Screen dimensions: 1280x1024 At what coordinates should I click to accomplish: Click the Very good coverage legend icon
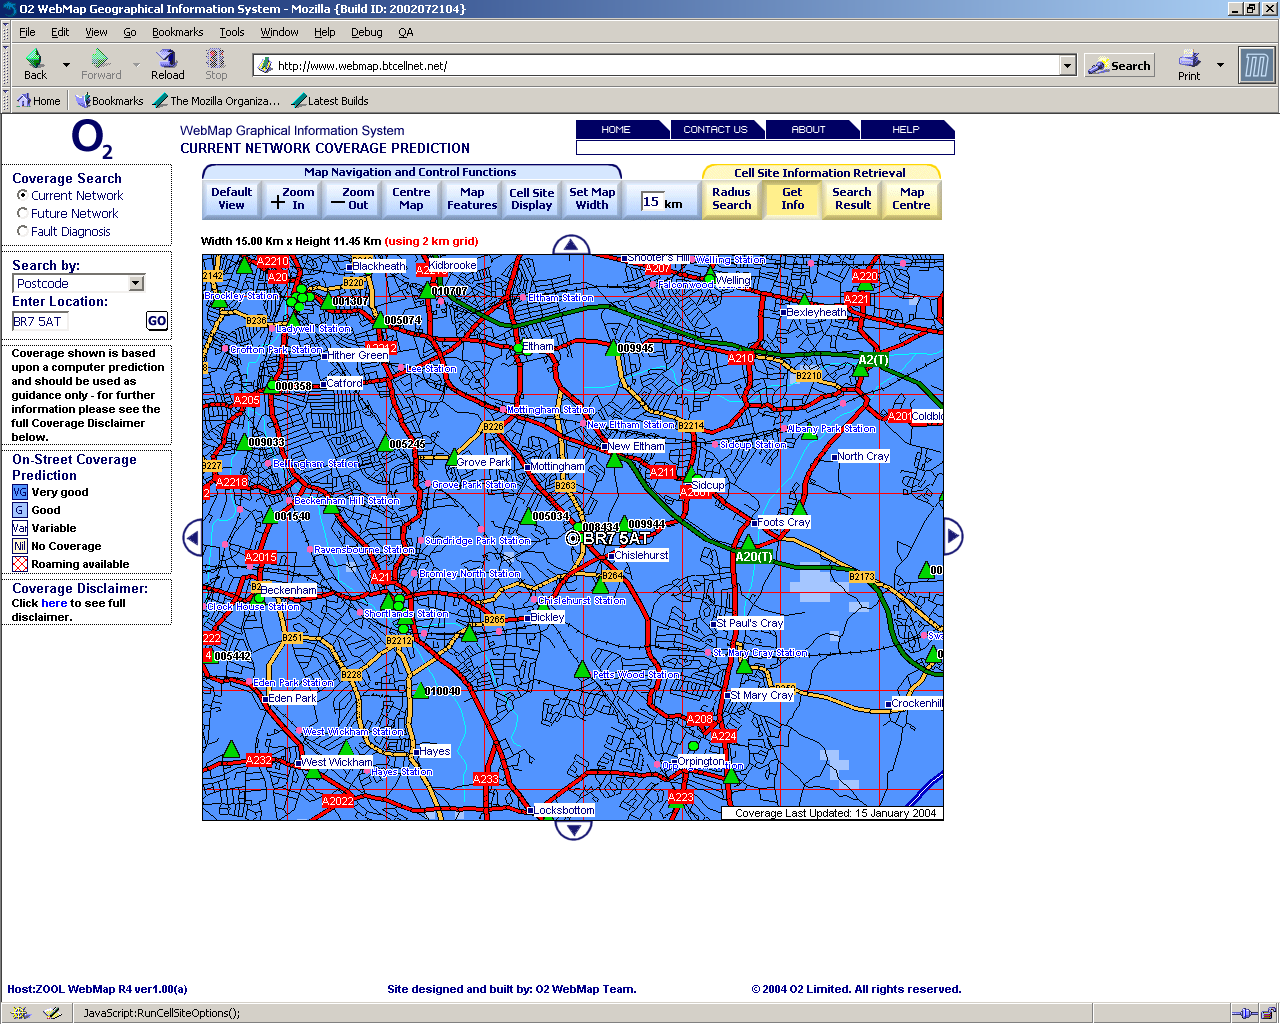[20, 492]
